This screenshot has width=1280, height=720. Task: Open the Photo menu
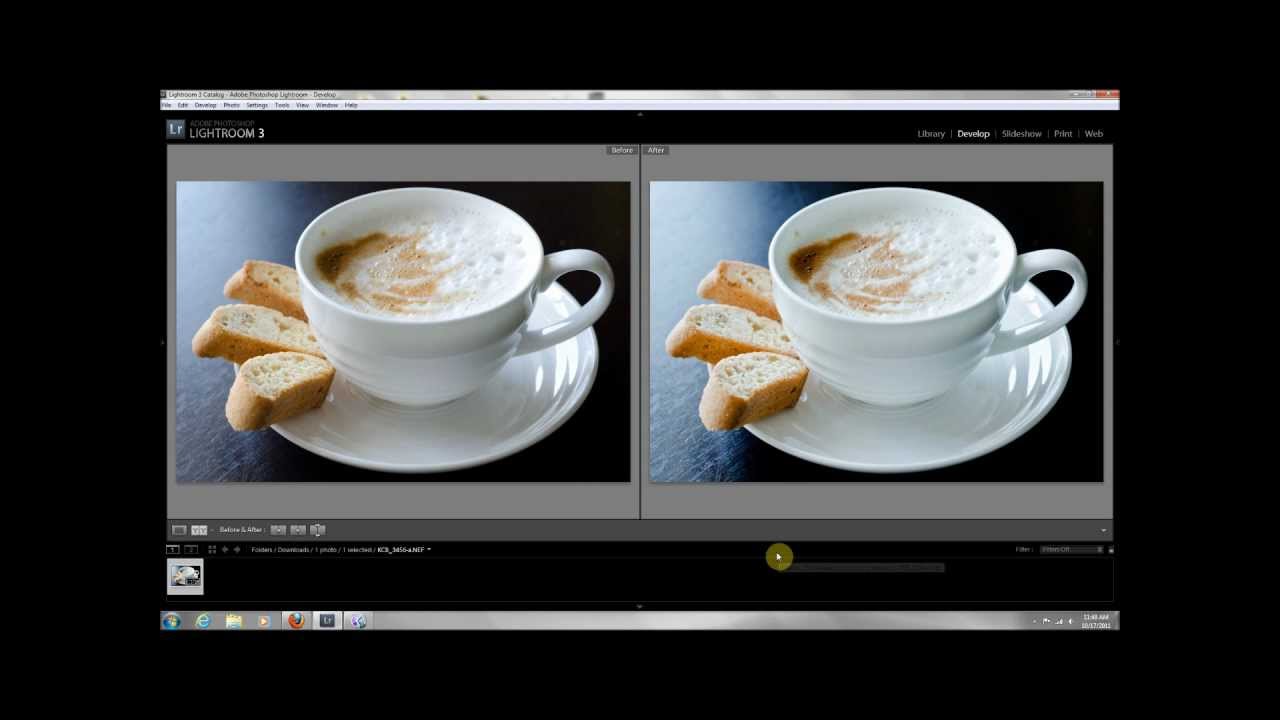click(232, 105)
